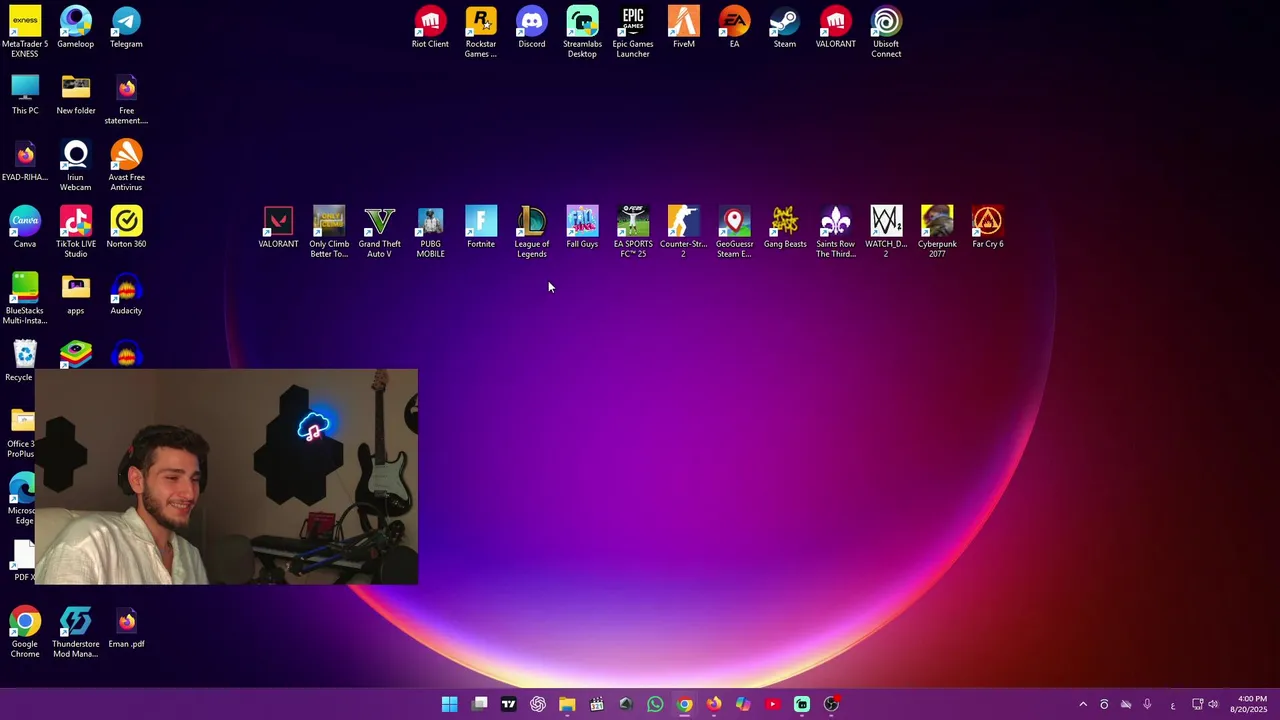
Task: Launch Far Cry 6 shortcut
Action: click(987, 227)
